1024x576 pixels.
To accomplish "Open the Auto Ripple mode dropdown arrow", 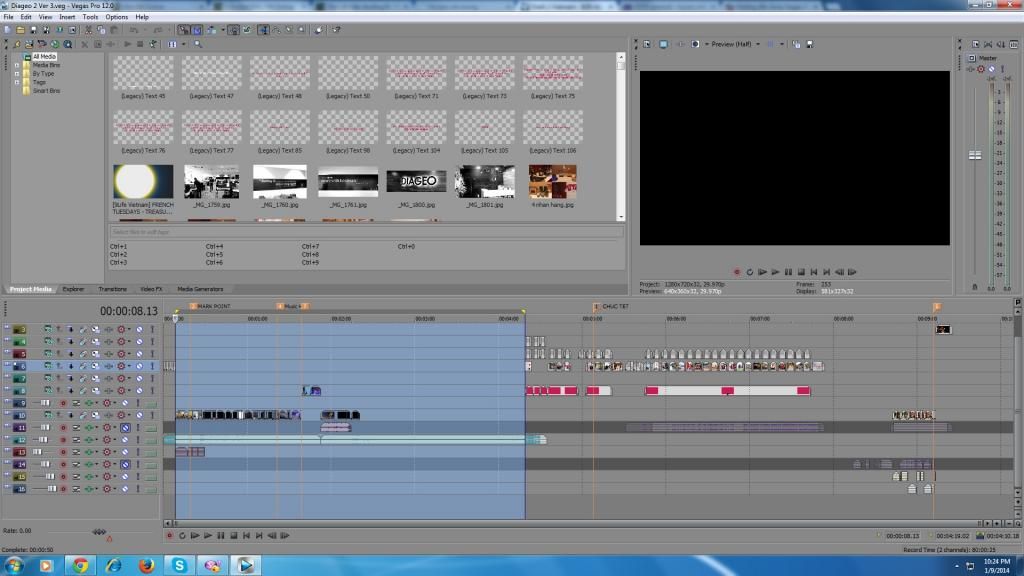I will 223,30.
